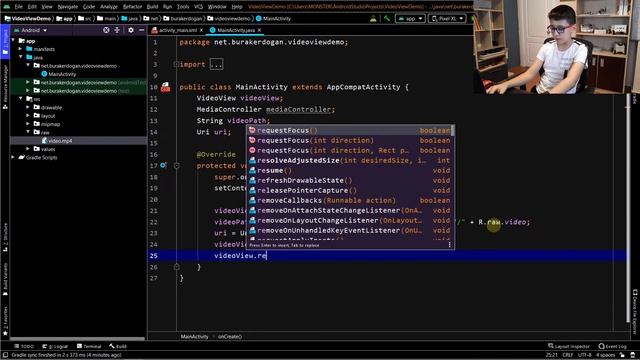Open the File menu

coord(19,7)
